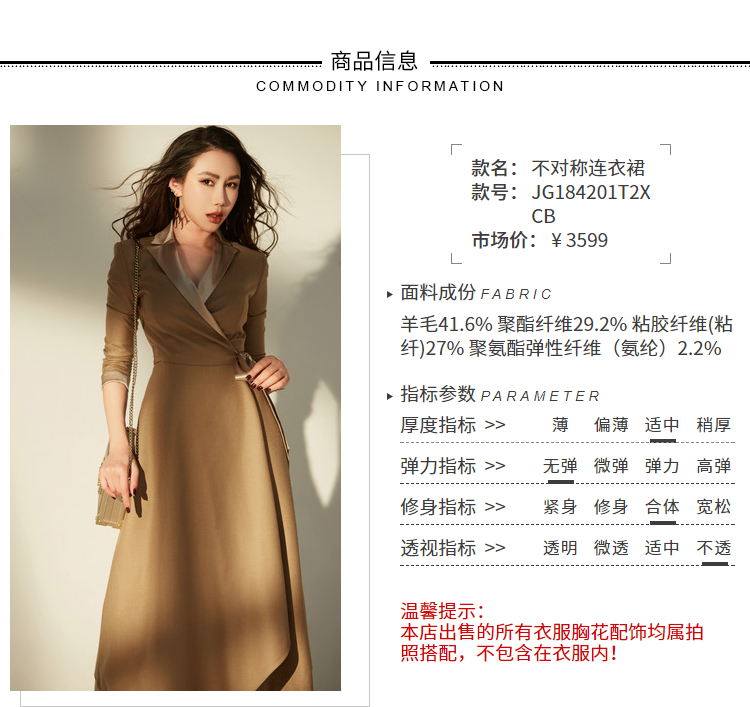The height and width of the screenshot is (707, 750).
Task: Click the triangle bullet beside 指标参数
Action: pos(389,397)
